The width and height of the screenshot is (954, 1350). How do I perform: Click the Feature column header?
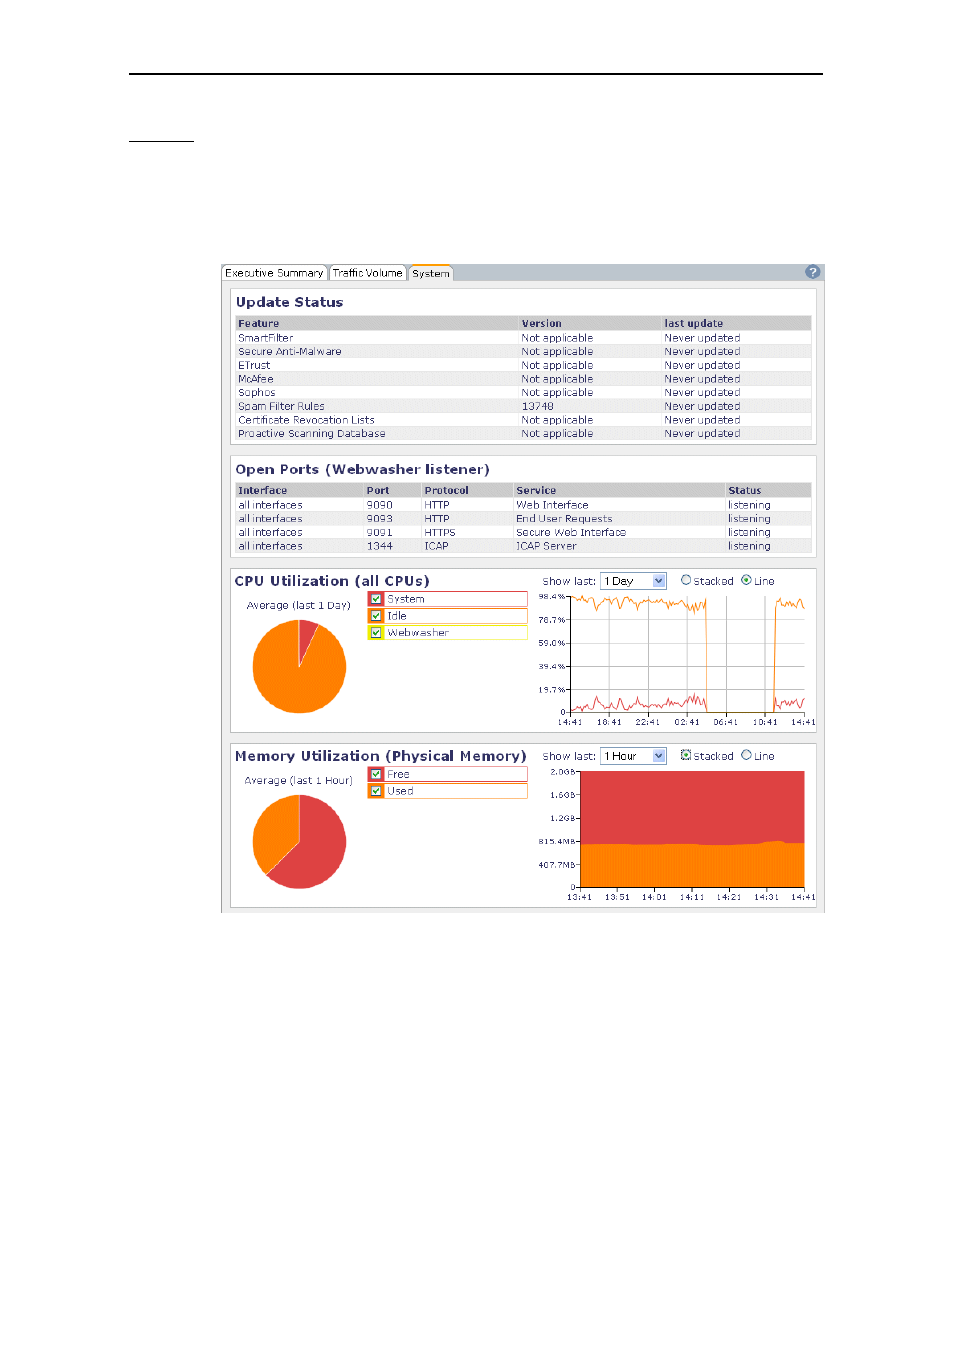(x=259, y=324)
